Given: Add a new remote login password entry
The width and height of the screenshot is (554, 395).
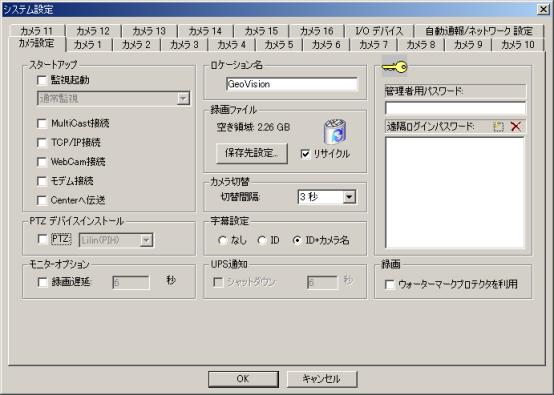Looking at the screenshot, I should click(498, 126).
